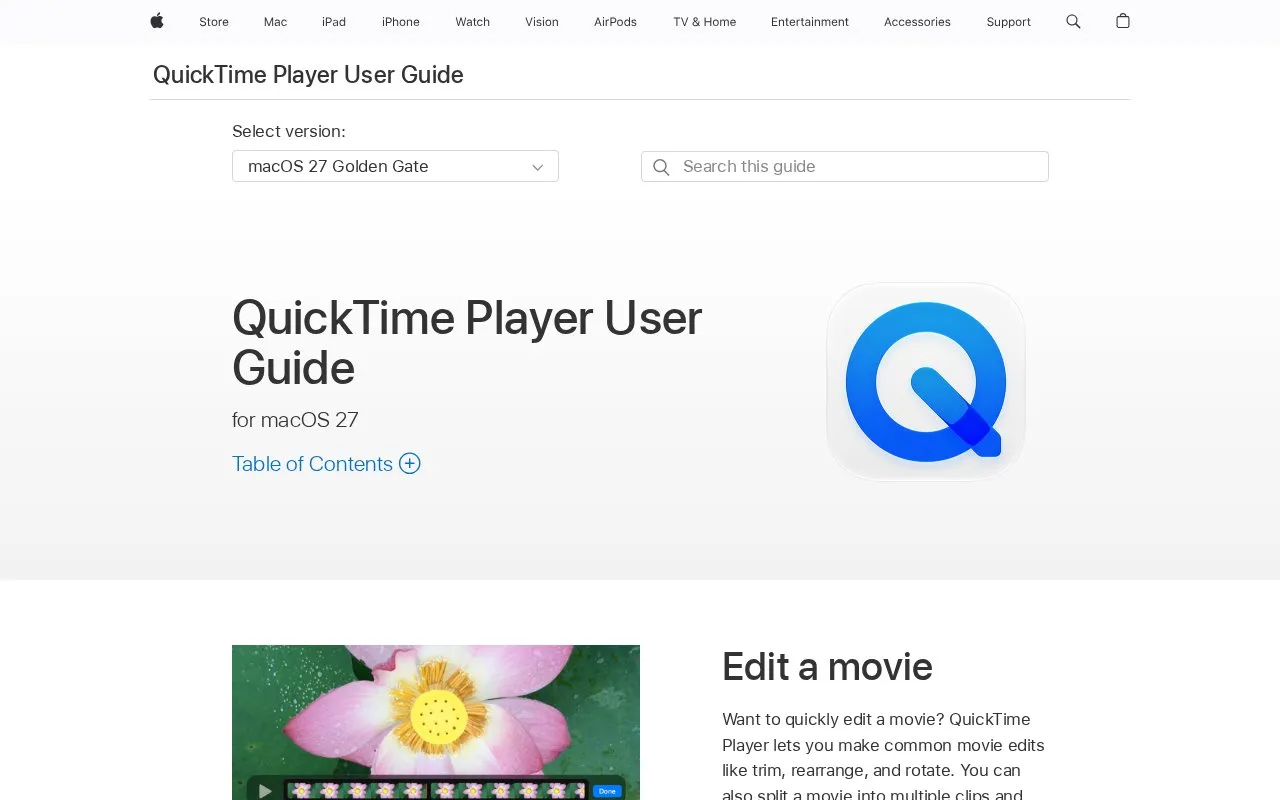This screenshot has width=1280, height=800.
Task: Choose Vision in the top navigation
Action: (x=542, y=22)
